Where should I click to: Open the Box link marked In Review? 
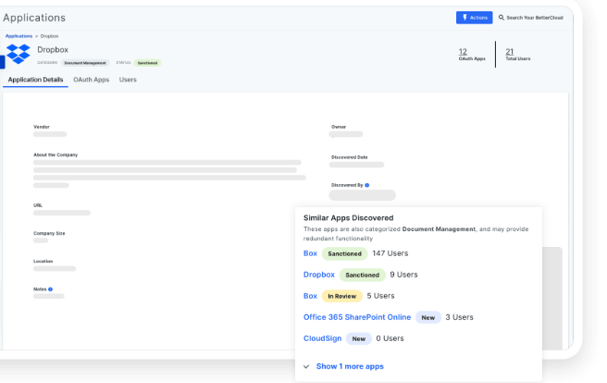tap(310, 296)
